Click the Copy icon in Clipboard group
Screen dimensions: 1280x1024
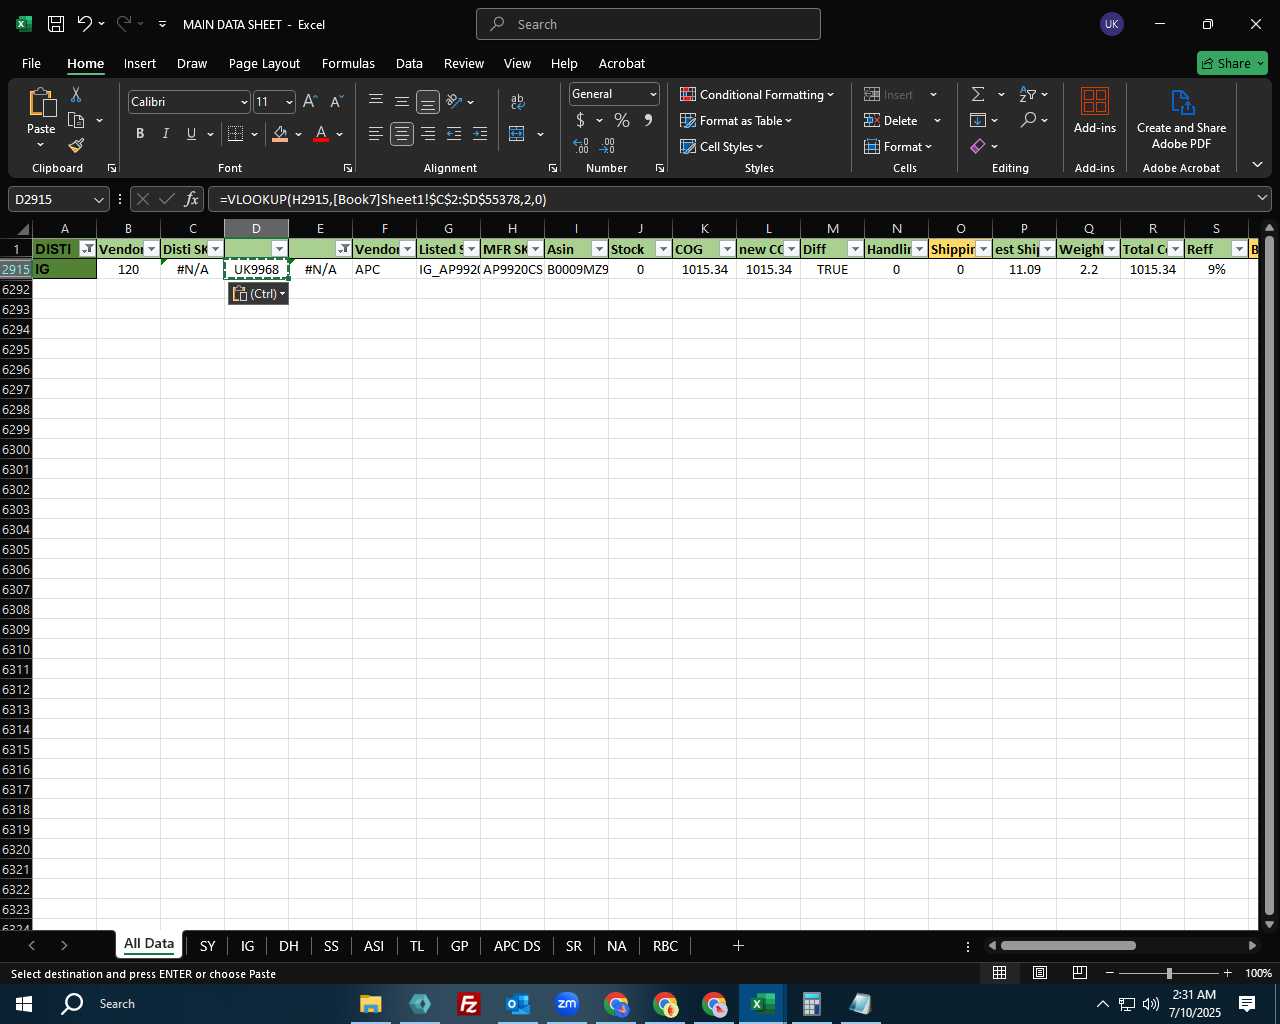coord(76,120)
